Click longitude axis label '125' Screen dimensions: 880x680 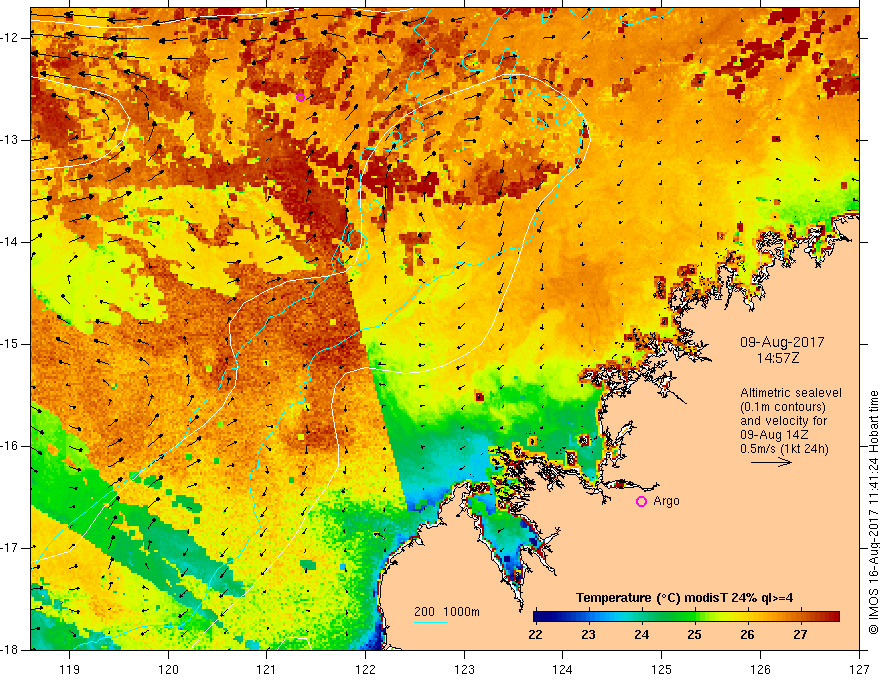click(661, 669)
